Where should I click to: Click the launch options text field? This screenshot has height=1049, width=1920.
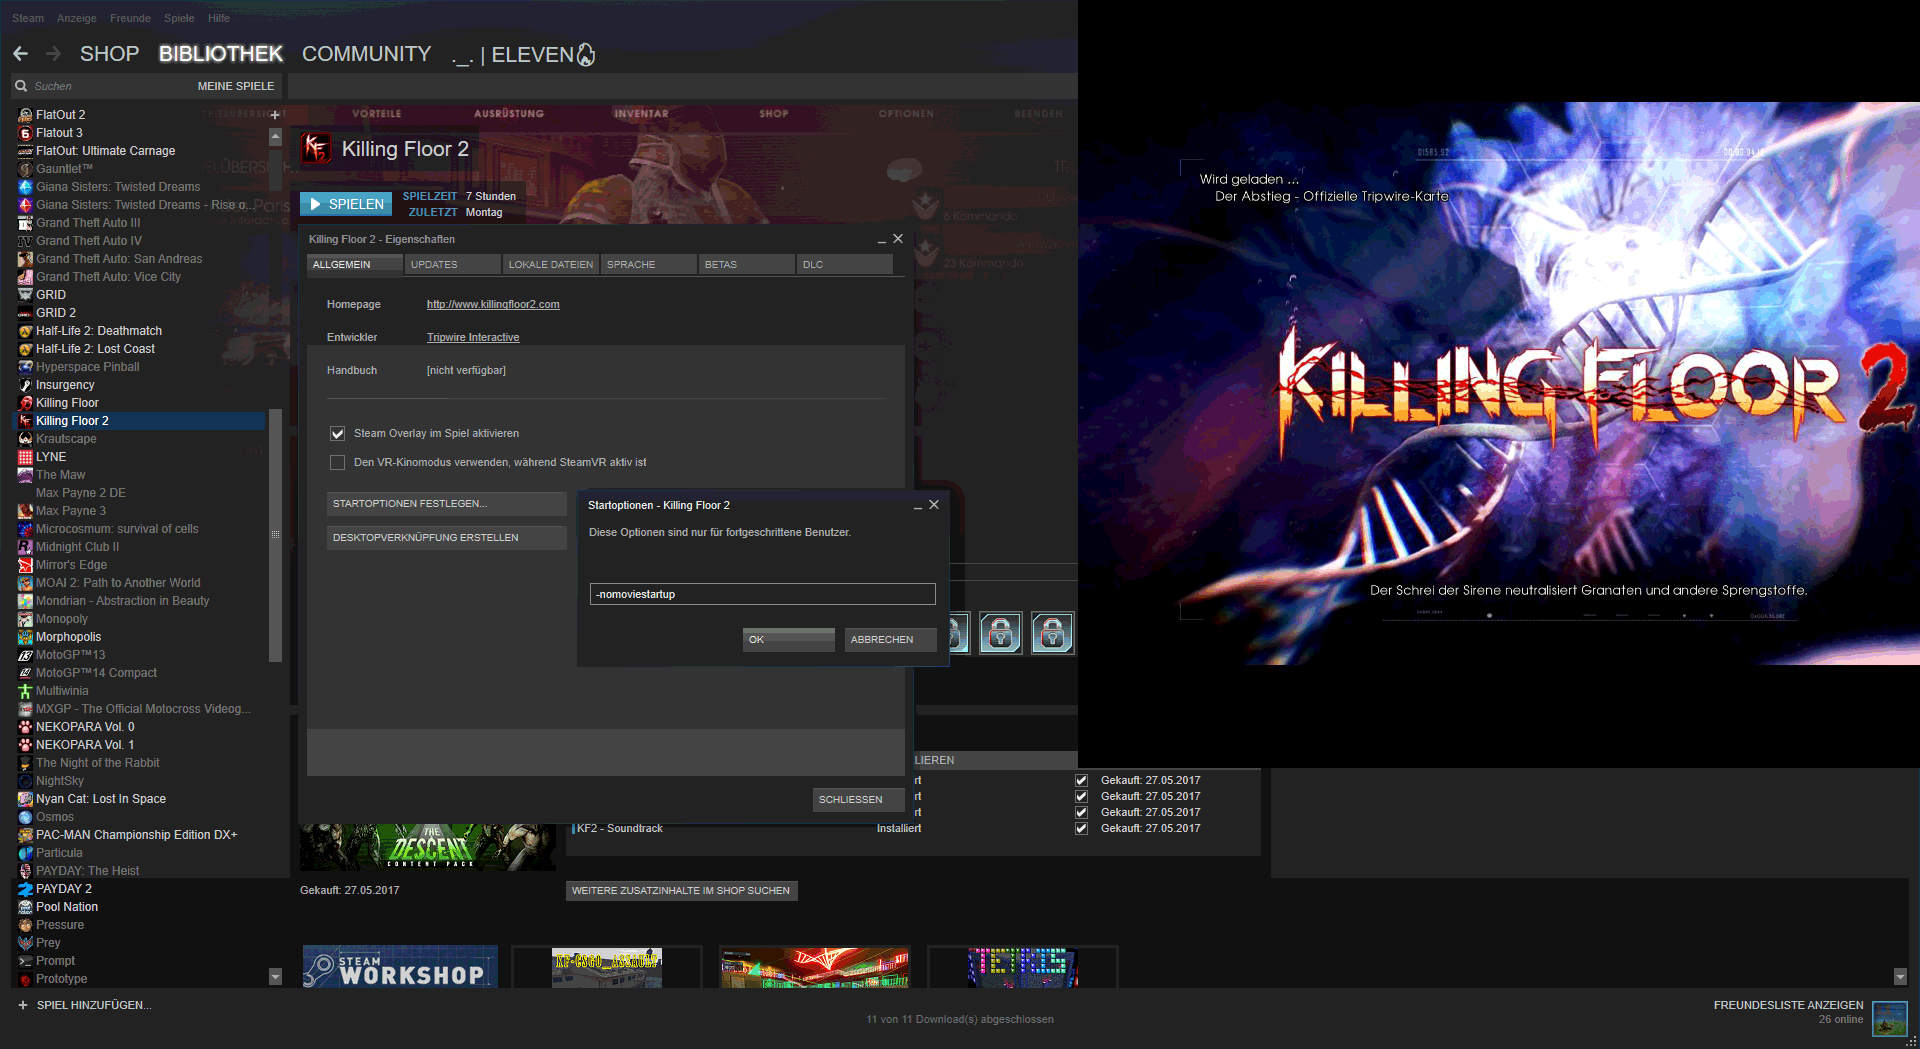763,595
